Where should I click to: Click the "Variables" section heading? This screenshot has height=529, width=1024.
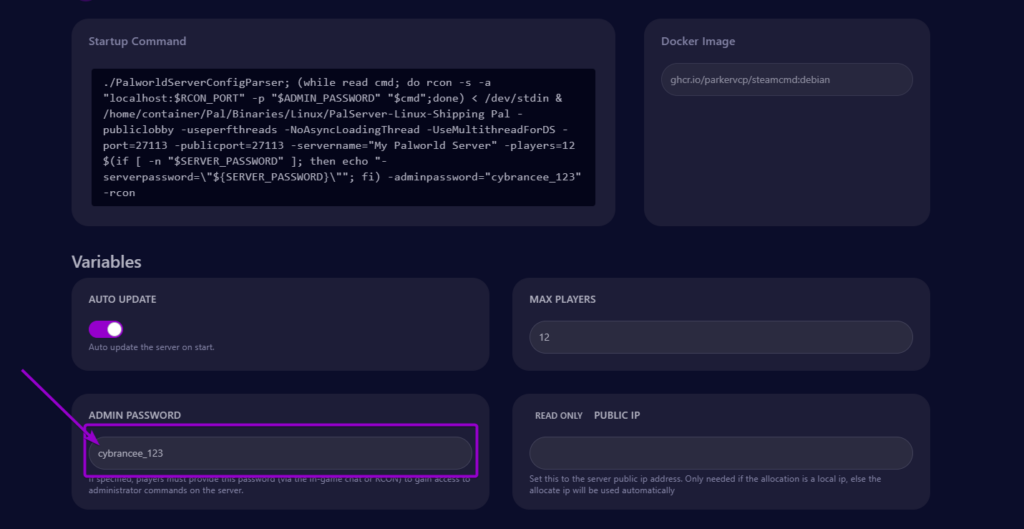106,262
